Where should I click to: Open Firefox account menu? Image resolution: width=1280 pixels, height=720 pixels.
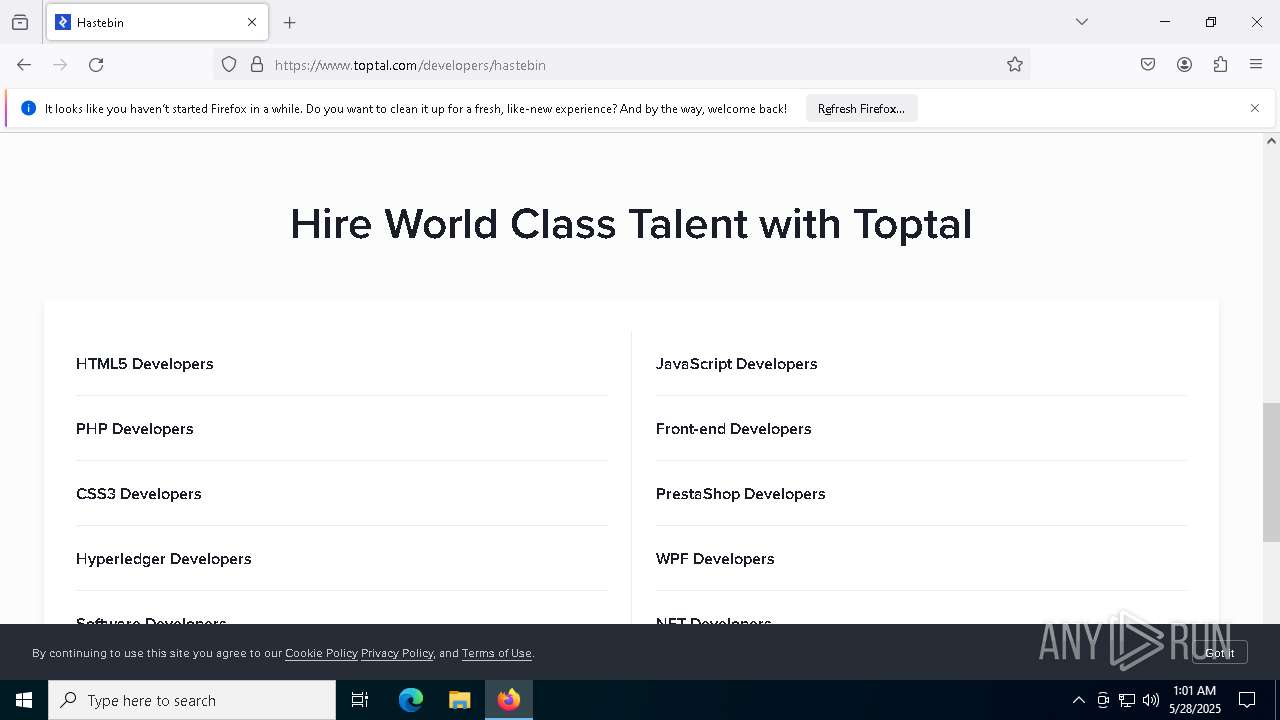1184,65
